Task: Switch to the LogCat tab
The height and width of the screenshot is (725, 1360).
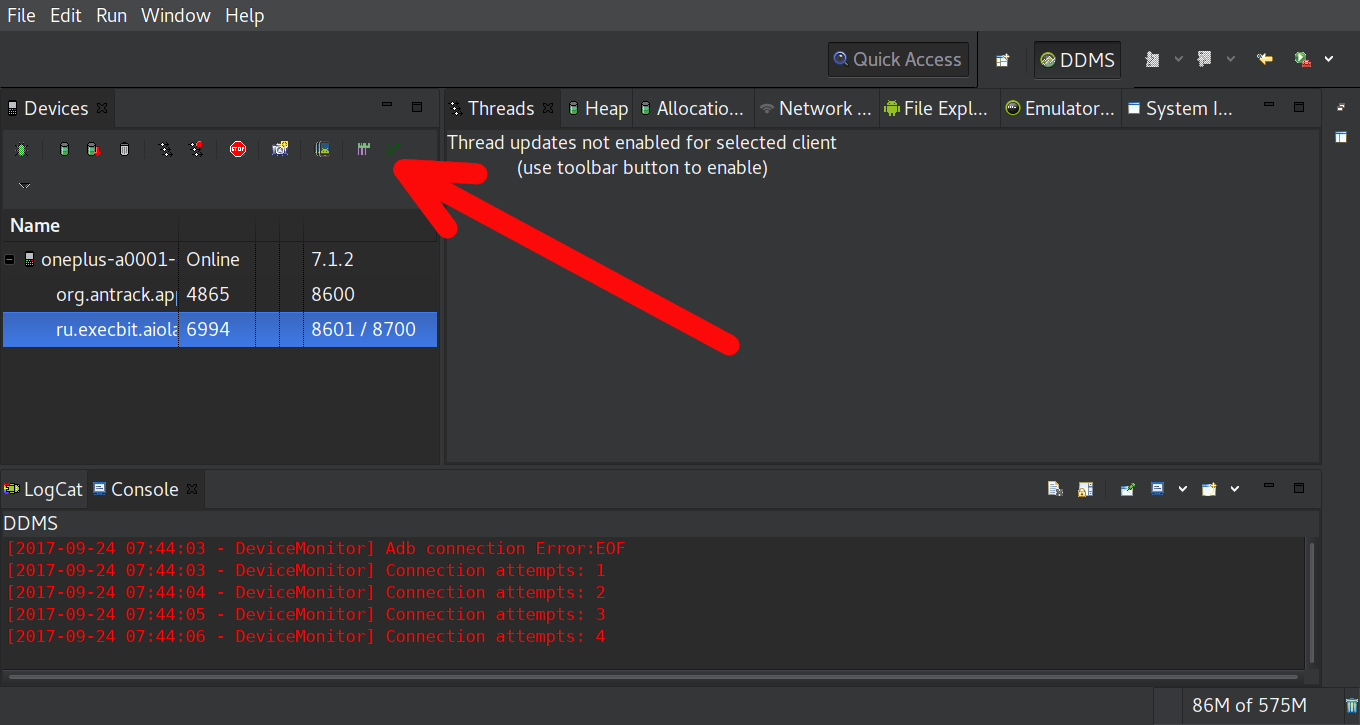Action: point(44,489)
